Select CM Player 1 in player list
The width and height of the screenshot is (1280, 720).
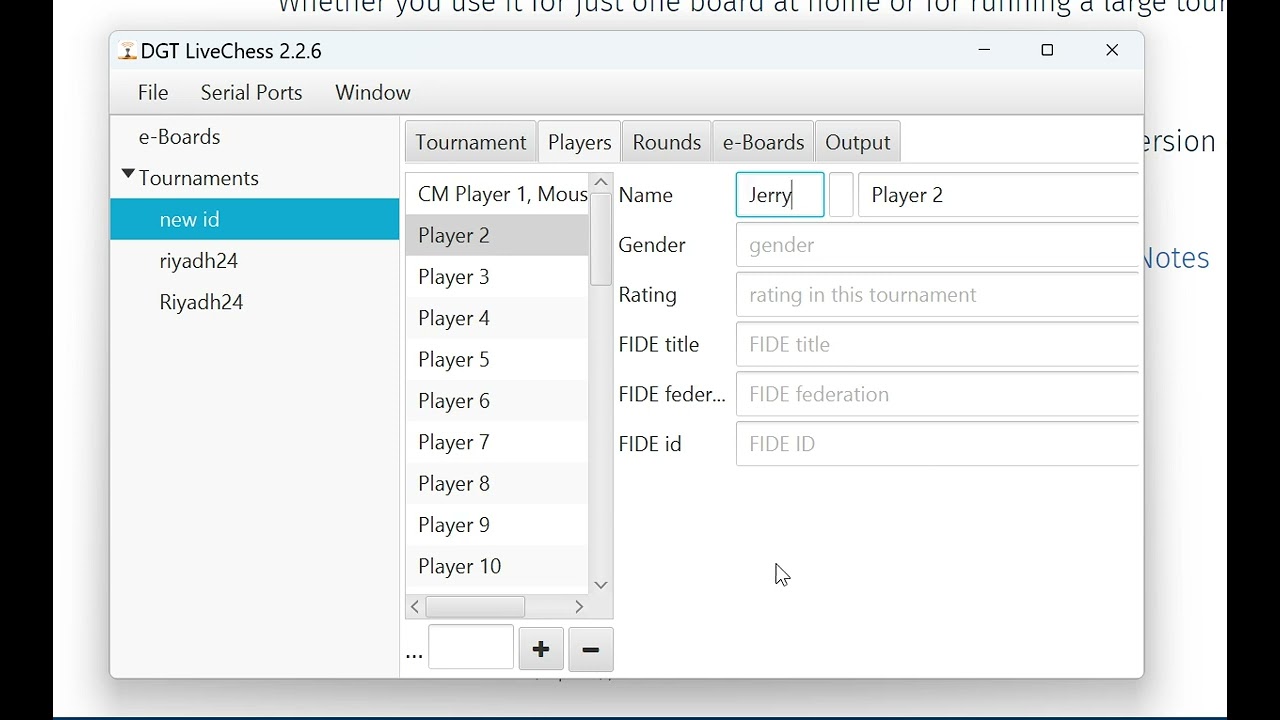[497, 194]
